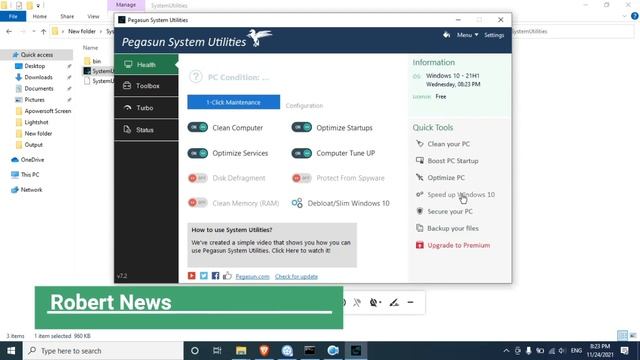Click the 1-Click Maintenance button
Viewport: 640px width, 360px height.
pos(233,102)
